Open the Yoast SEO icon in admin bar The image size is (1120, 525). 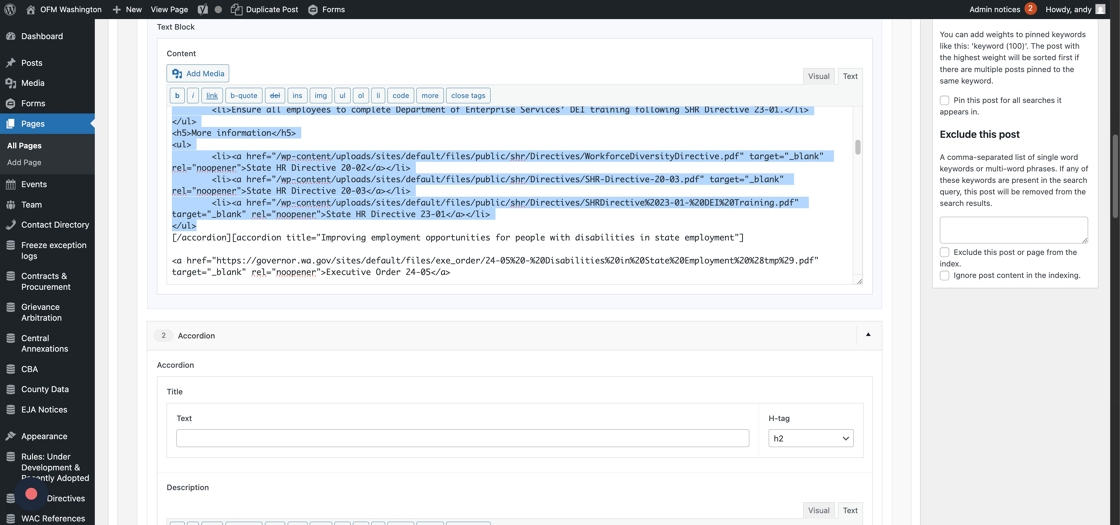pos(203,9)
